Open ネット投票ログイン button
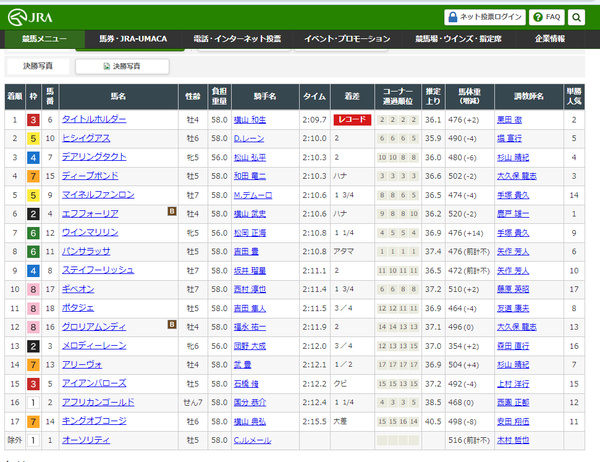600x462 pixels. [485, 17]
